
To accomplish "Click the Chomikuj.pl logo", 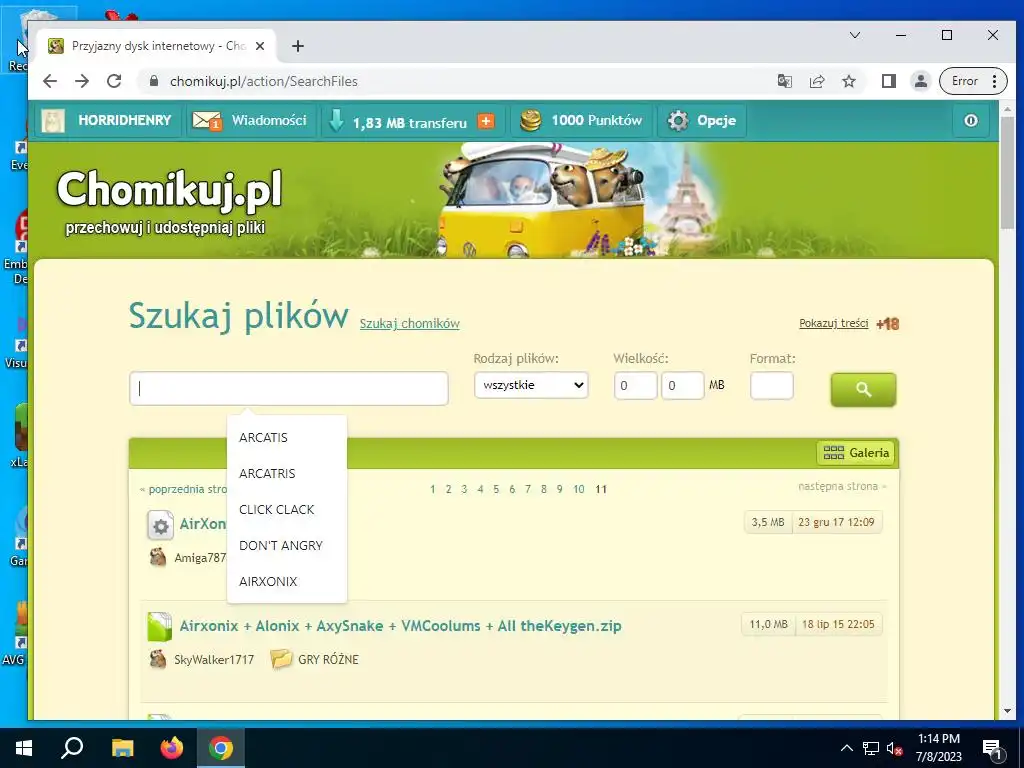I will click(x=169, y=189).
